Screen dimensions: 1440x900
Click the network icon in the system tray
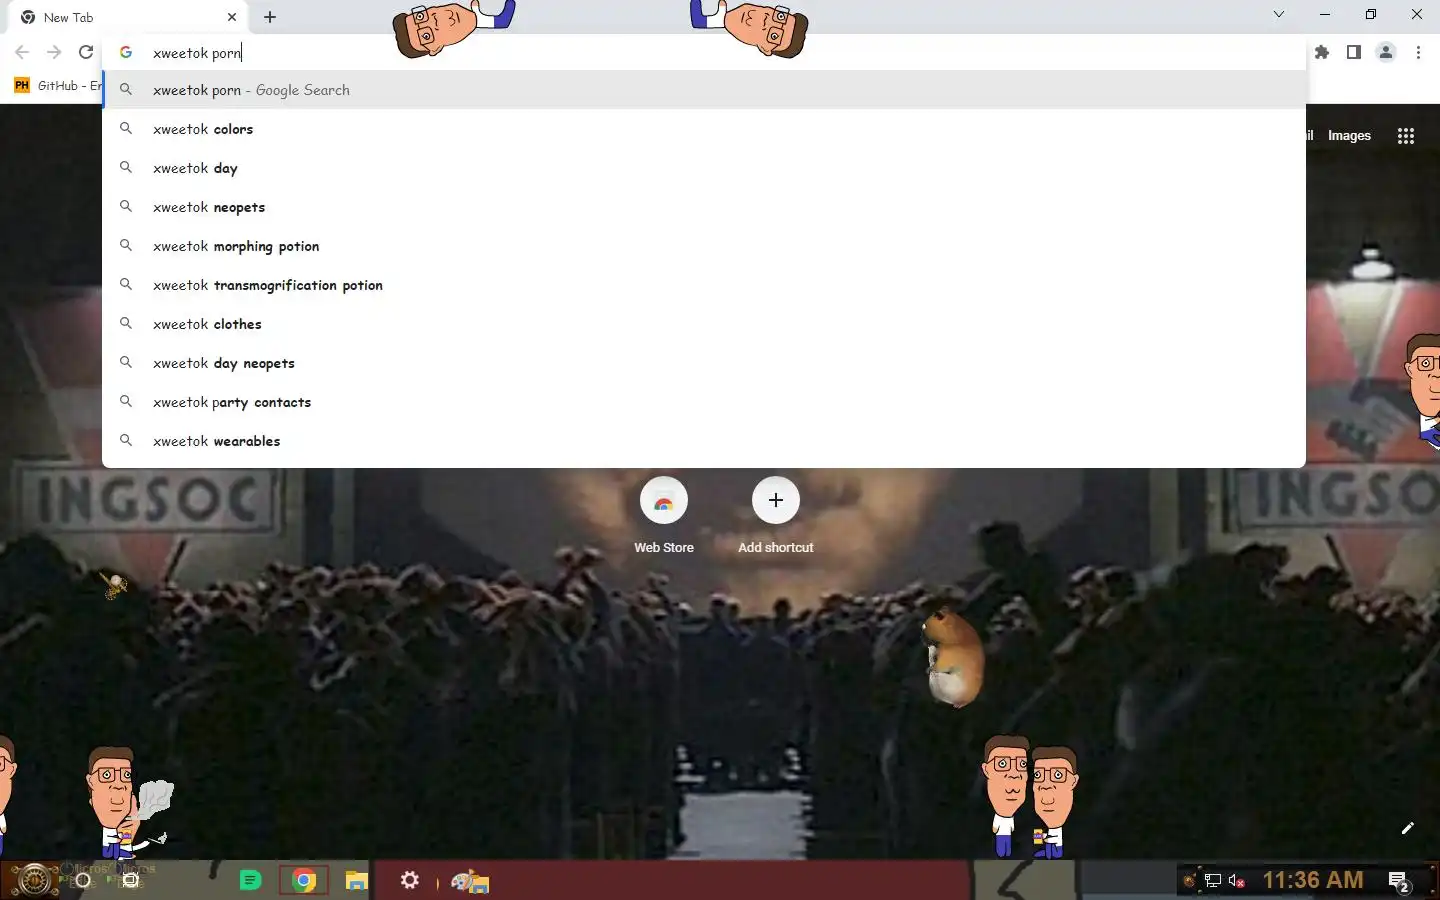[1213, 881]
